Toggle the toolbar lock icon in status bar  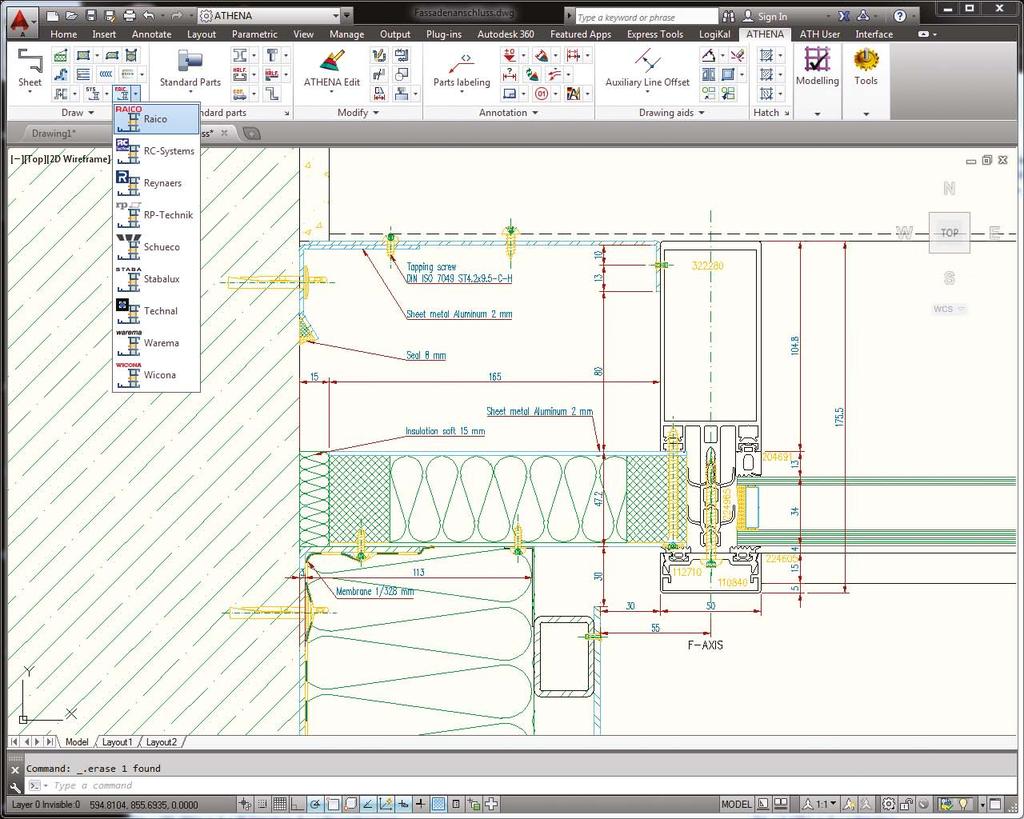(x=906, y=804)
